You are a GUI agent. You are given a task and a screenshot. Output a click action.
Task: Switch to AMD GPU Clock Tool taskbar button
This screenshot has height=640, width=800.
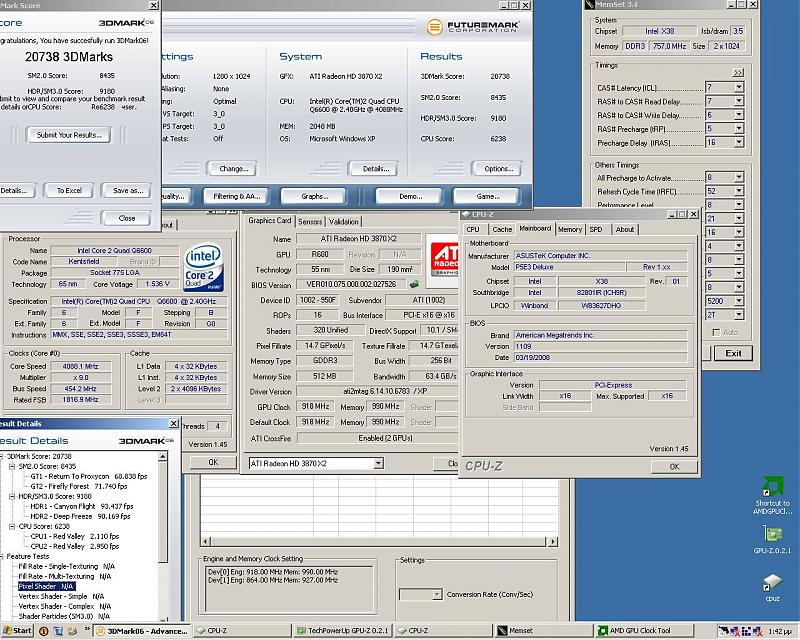644,631
